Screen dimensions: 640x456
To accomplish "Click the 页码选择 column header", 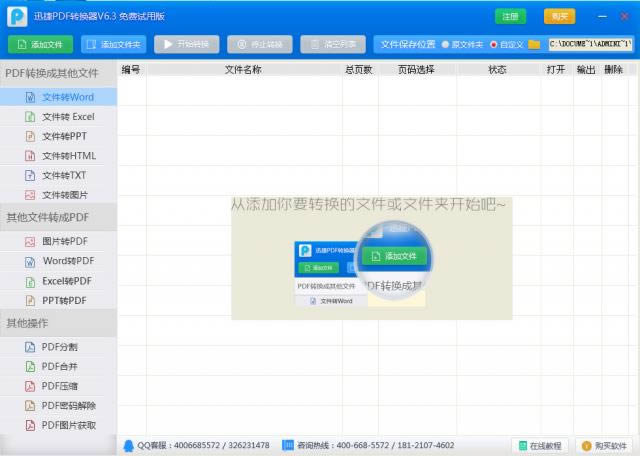I will 417,70.
